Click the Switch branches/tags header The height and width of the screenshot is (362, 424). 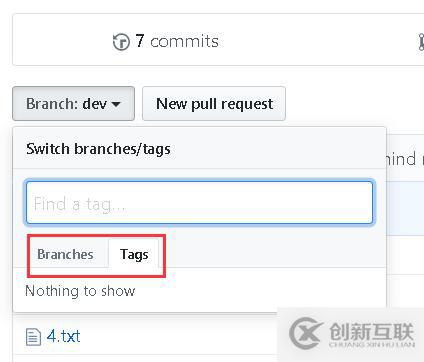(x=98, y=149)
